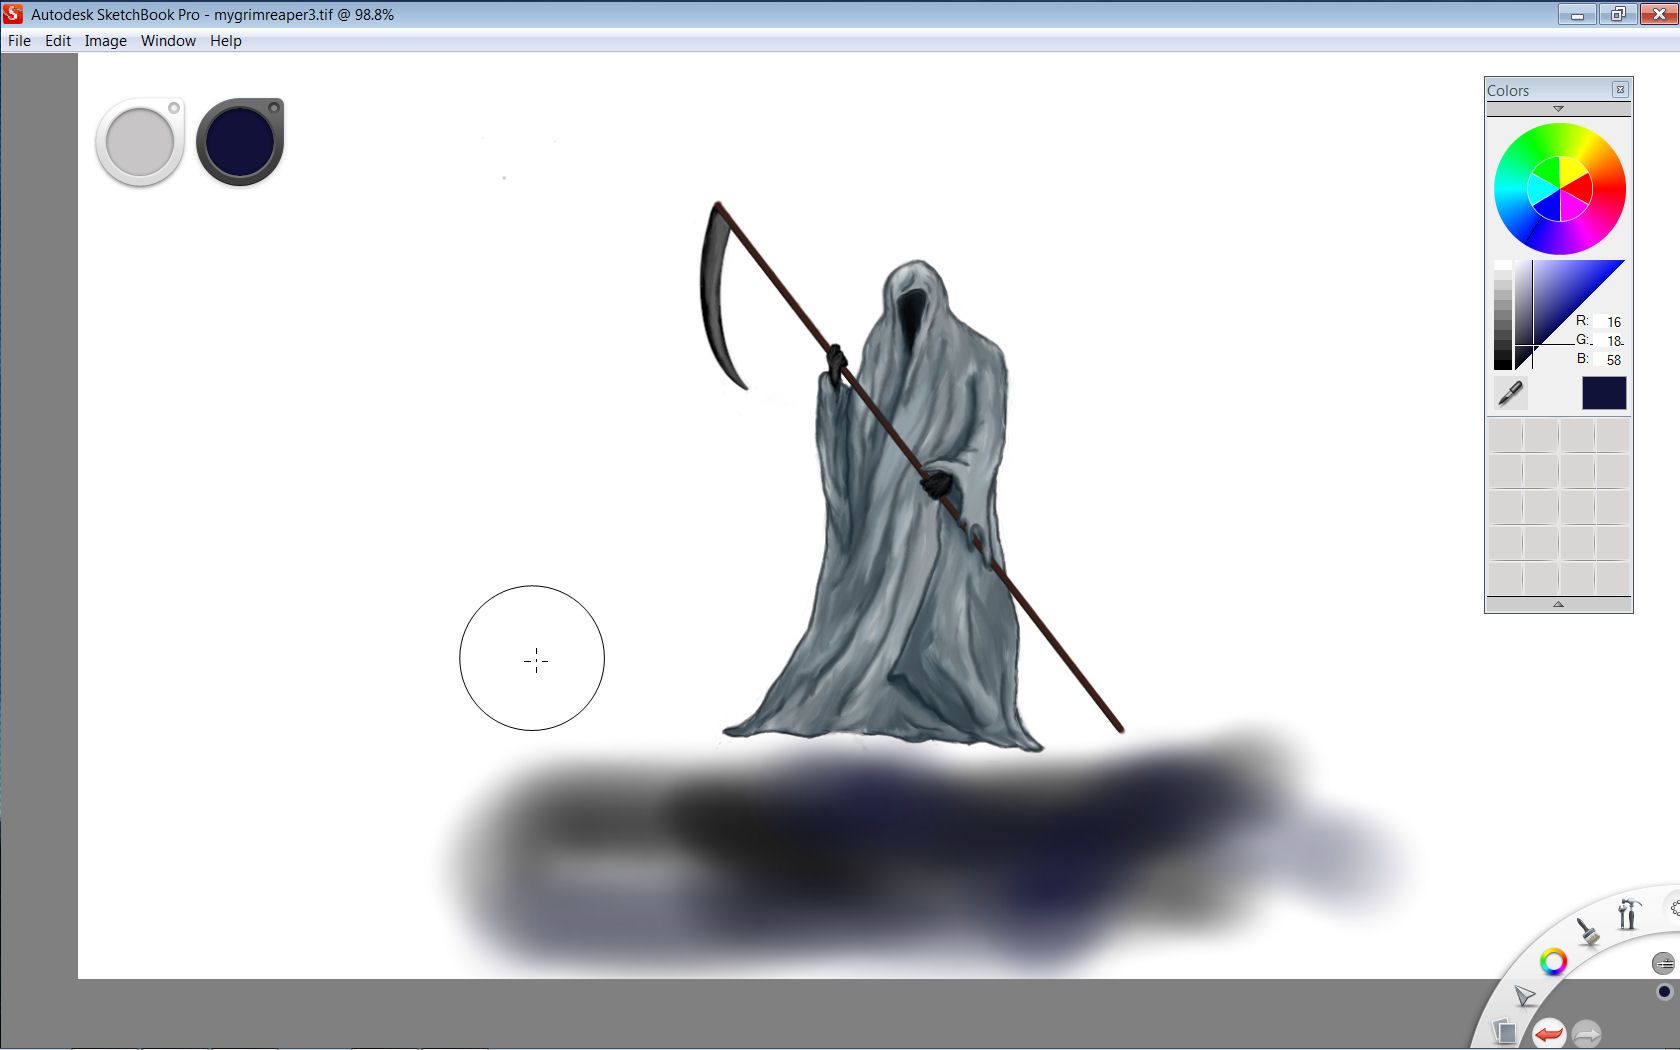Viewport: 1680px width, 1050px height.
Task: Open the canvas pages icon in the lagoon
Action: tap(1504, 1032)
